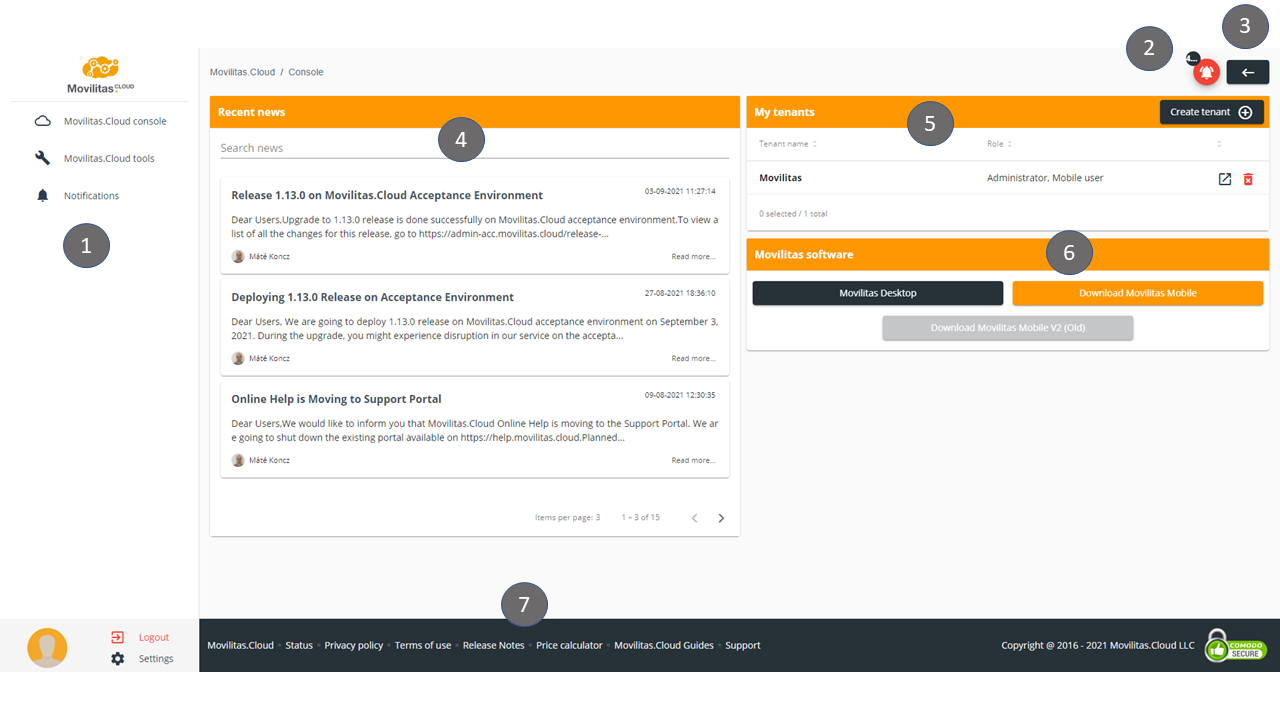The image size is (1280, 720).
Task: Open the Movilitas tenant in new window
Action: click(1225, 179)
